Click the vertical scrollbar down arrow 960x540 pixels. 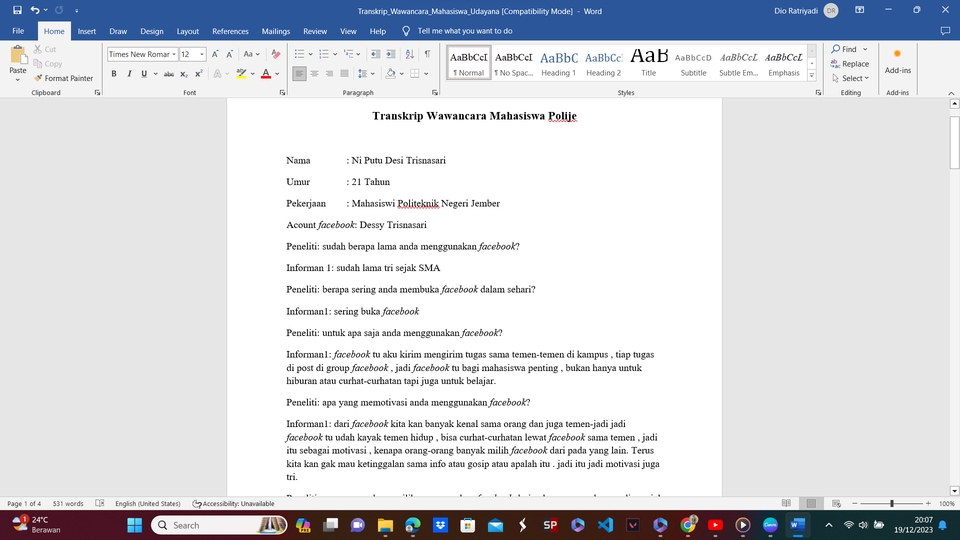point(954,490)
